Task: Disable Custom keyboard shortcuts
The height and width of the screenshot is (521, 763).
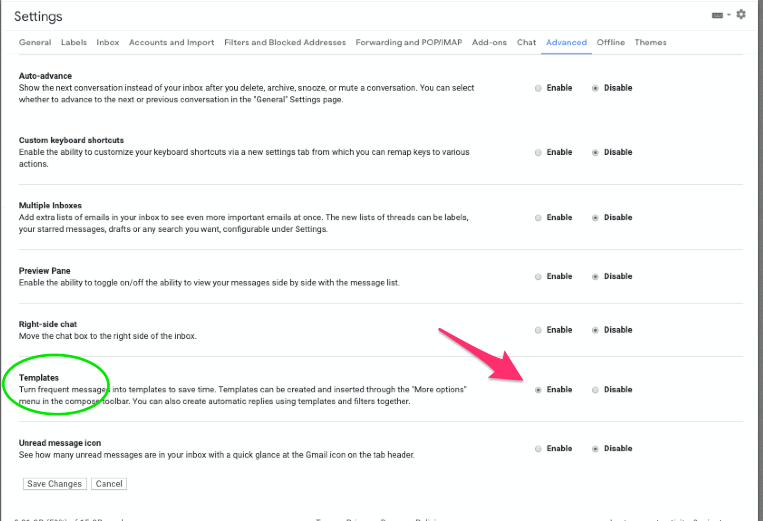Action: tap(595, 152)
